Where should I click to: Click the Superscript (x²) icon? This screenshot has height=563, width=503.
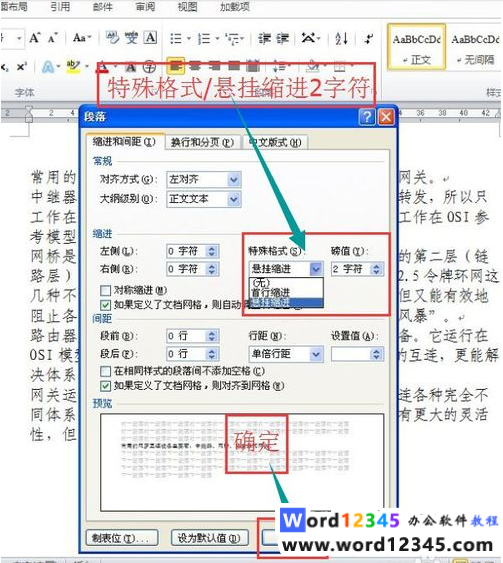[22, 66]
